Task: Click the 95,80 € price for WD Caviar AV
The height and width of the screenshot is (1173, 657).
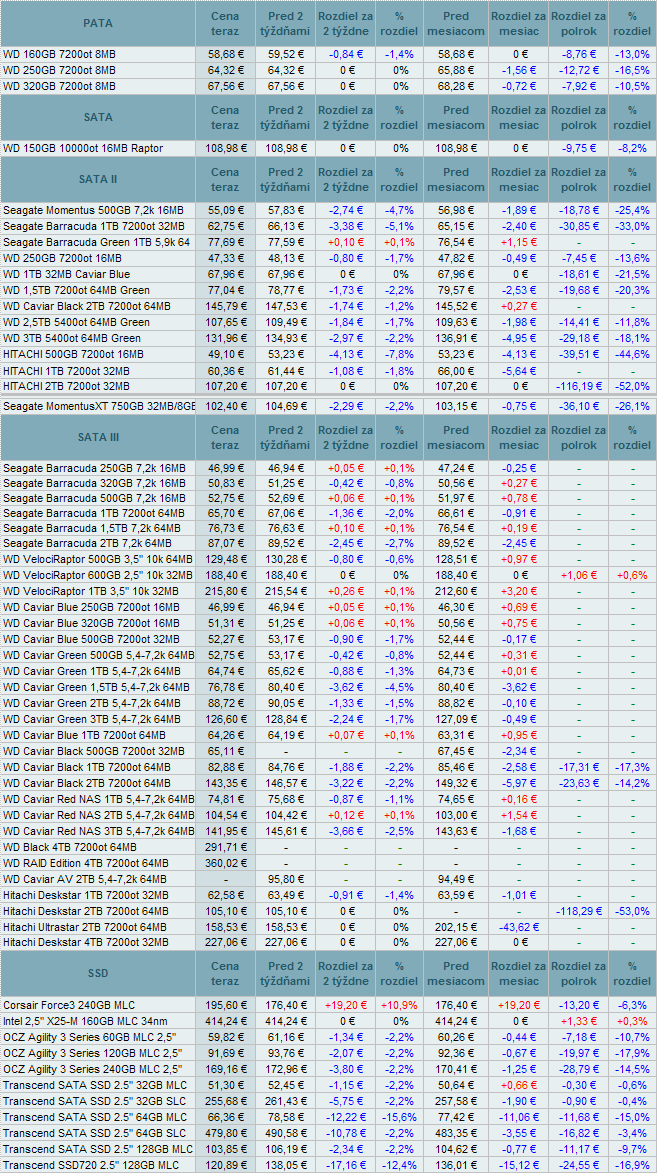Action: point(284,879)
